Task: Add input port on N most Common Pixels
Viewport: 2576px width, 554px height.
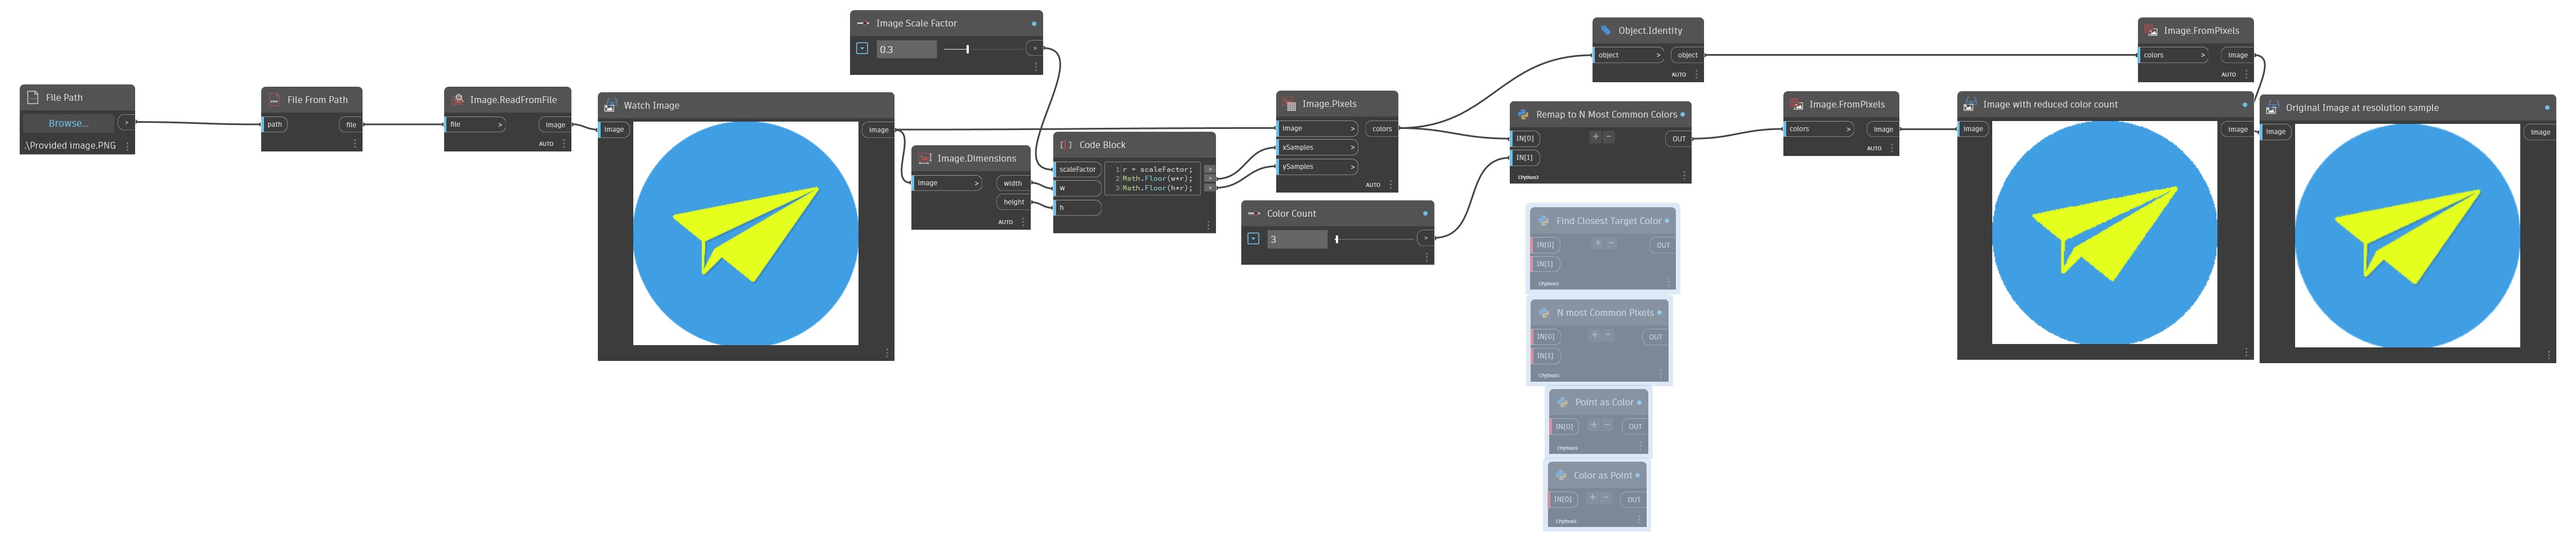Action: 1594,335
